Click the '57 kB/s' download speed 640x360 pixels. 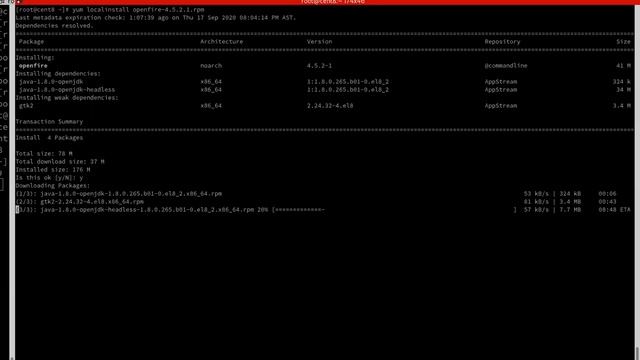click(x=536, y=210)
